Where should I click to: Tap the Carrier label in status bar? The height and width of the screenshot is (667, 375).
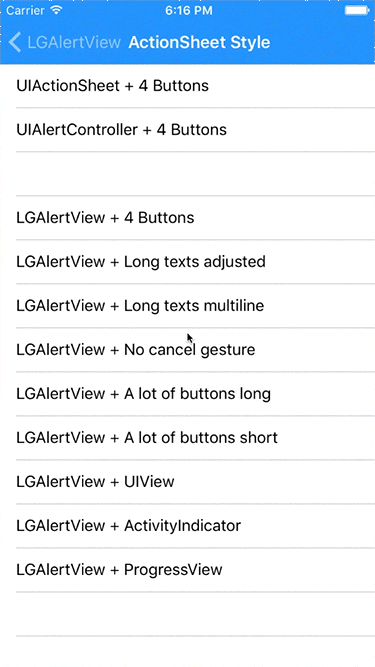coord(25,10)
